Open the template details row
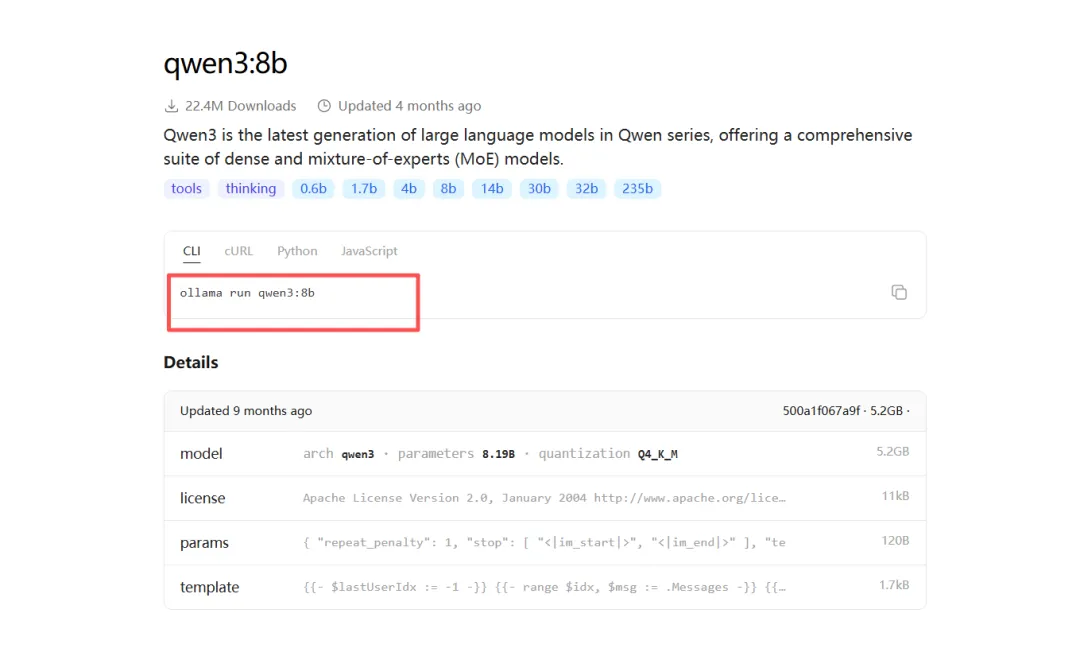The height and width of the screenshot is (652, 1080). coord(545,587)
